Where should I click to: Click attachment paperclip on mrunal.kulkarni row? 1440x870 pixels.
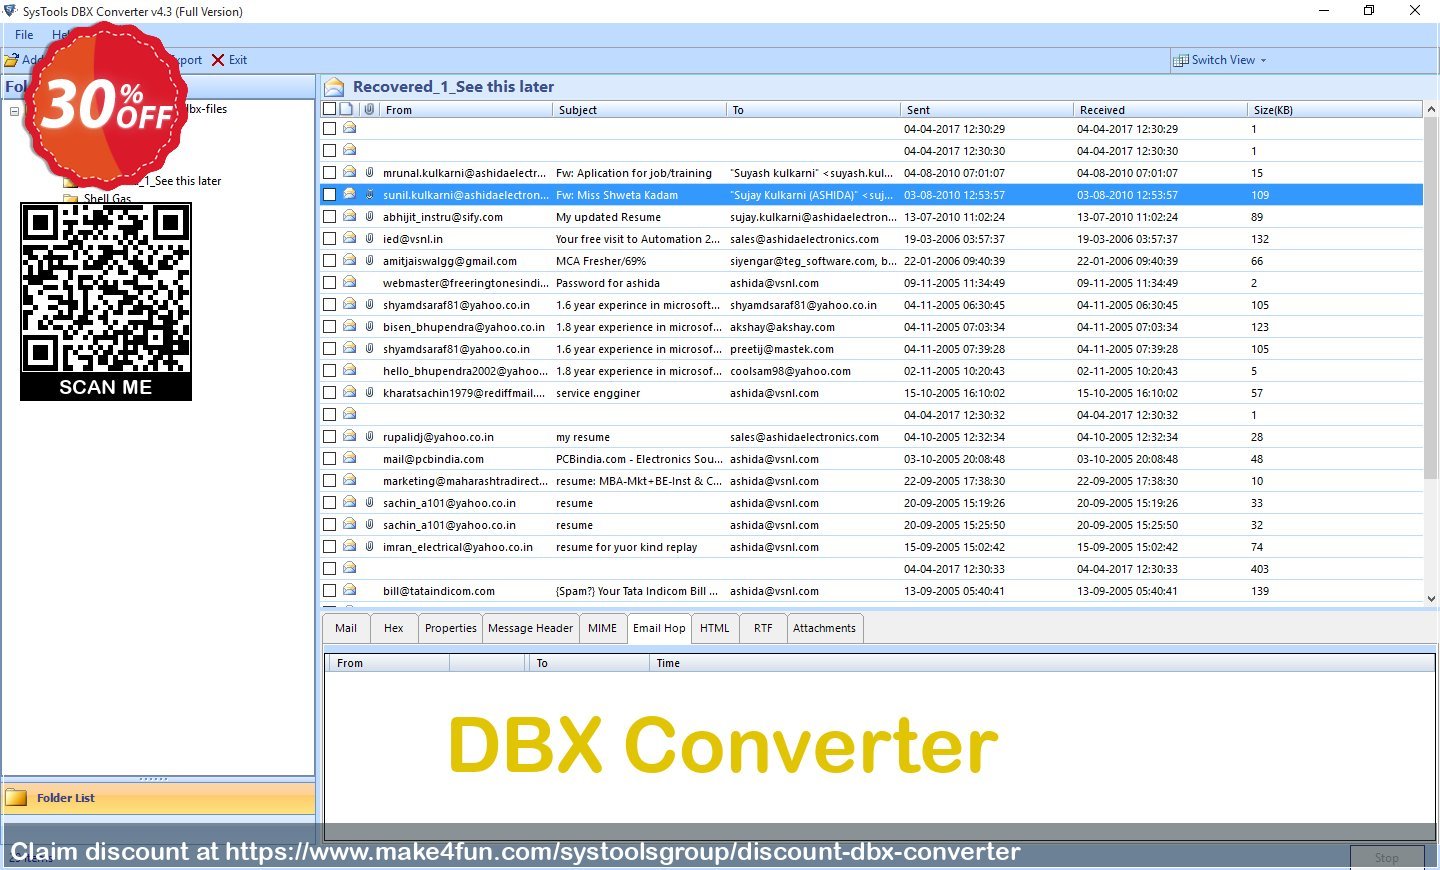(x=369, y=172)
